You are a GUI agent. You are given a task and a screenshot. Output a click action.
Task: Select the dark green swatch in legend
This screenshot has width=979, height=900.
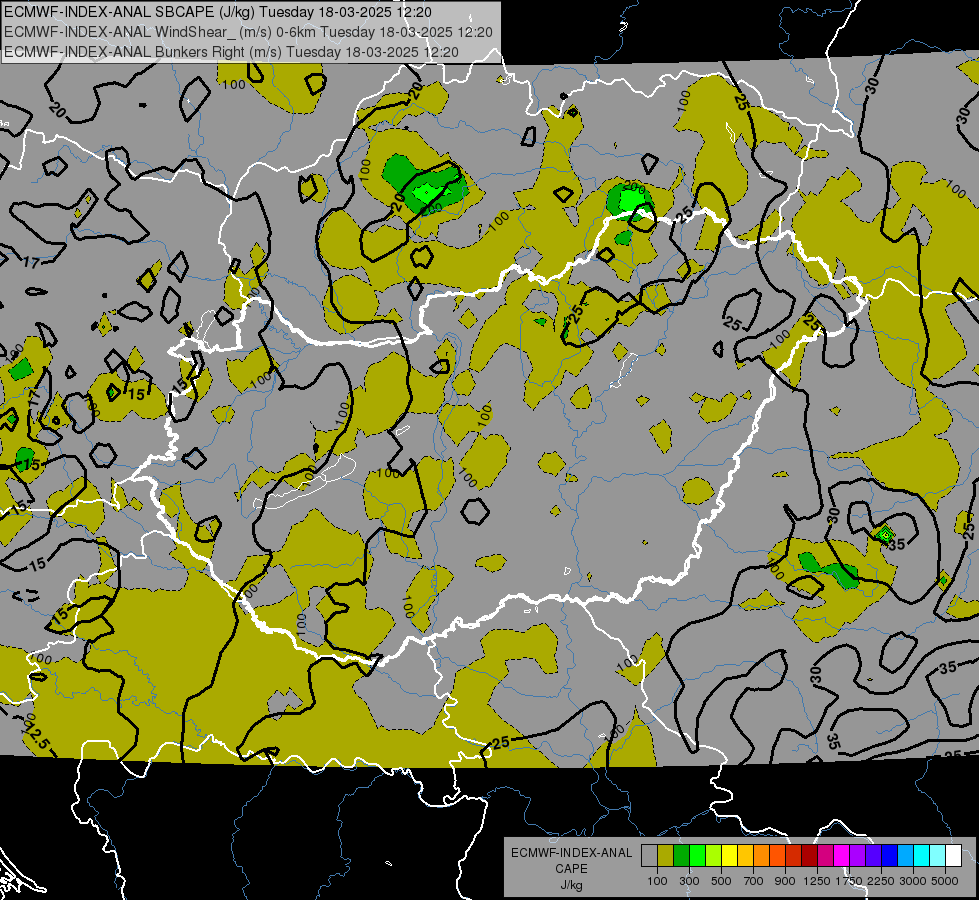681,856
